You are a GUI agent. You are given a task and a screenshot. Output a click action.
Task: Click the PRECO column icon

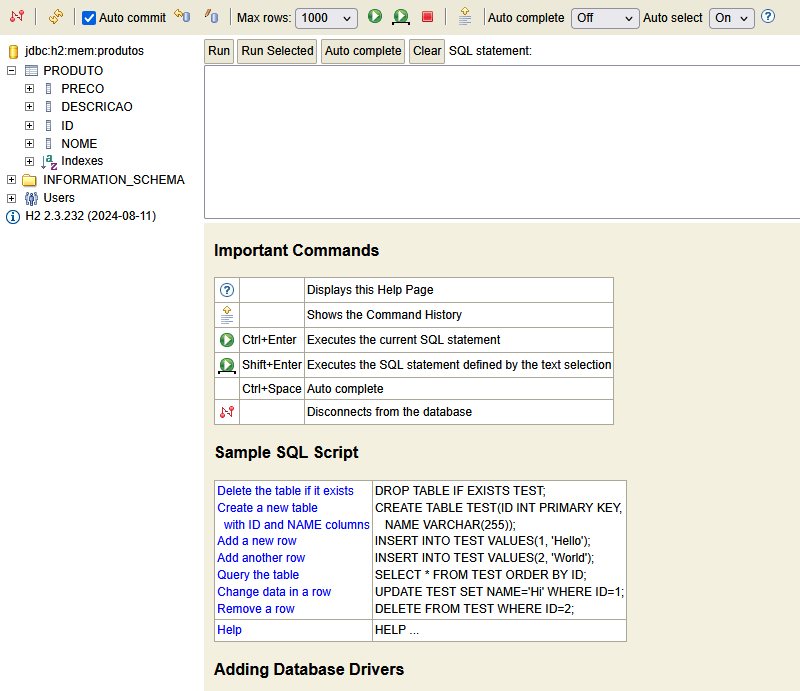[48, 89]
